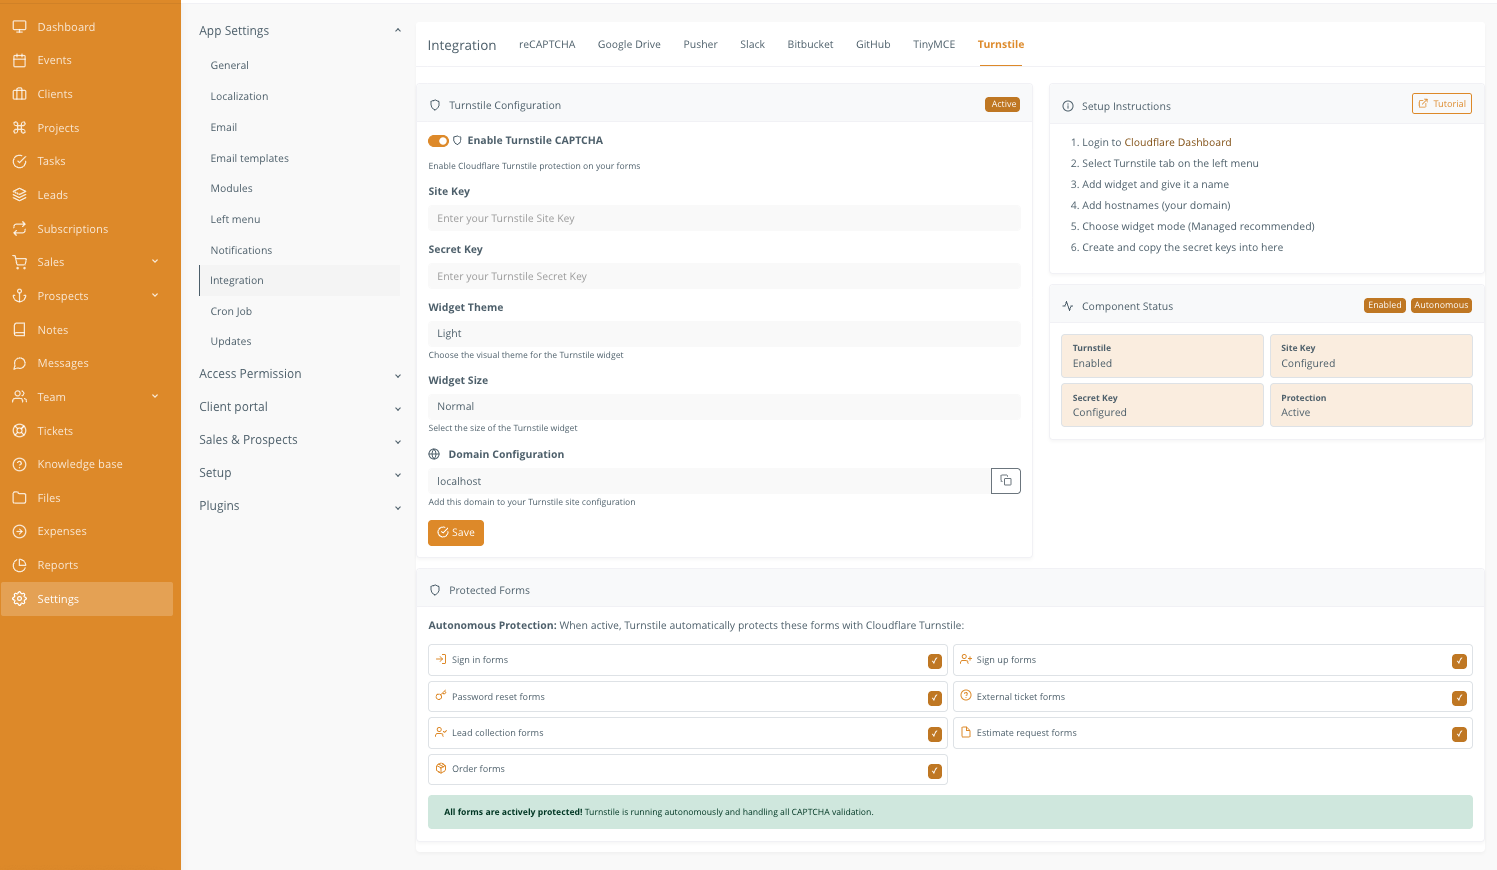Click the Turnstile Site Key input field
This screenshot has height=870, width=1497.
(x=724, y=217)
